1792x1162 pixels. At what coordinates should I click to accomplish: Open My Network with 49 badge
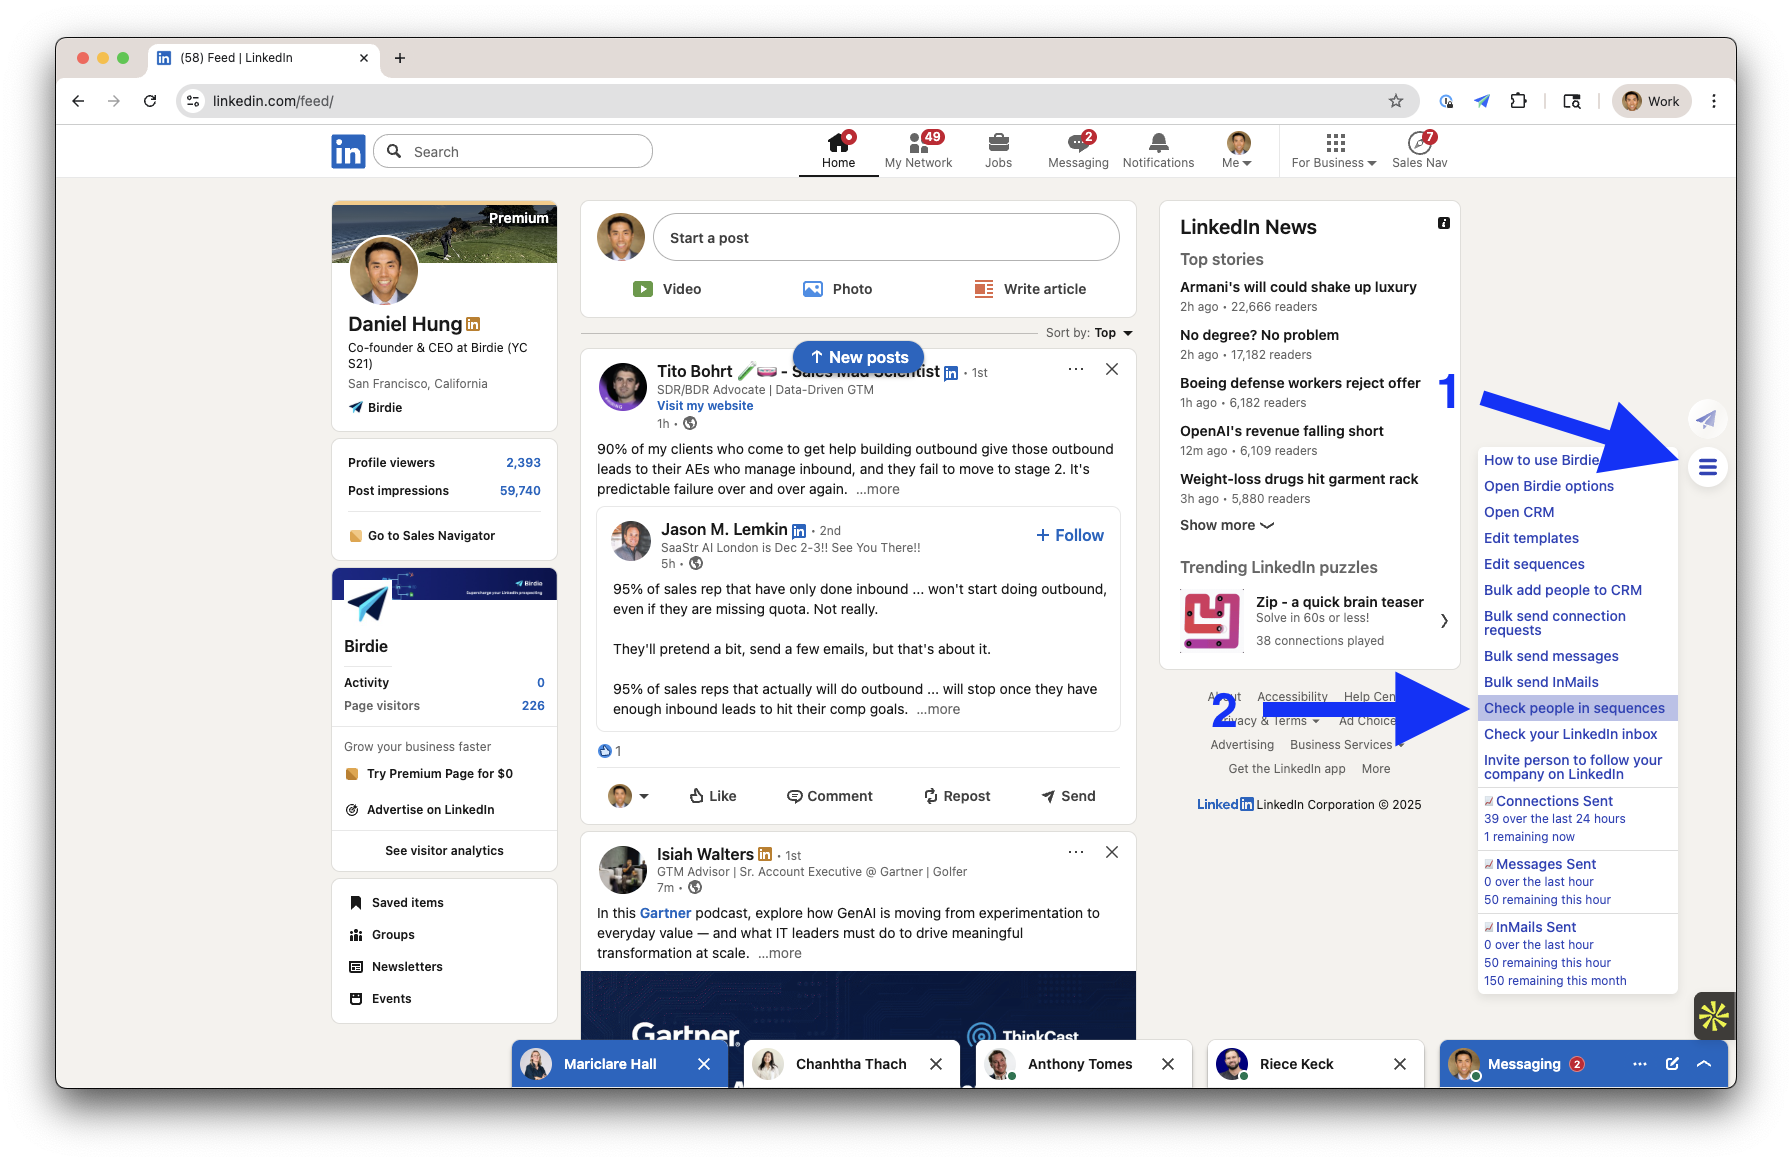coord(918,151)
